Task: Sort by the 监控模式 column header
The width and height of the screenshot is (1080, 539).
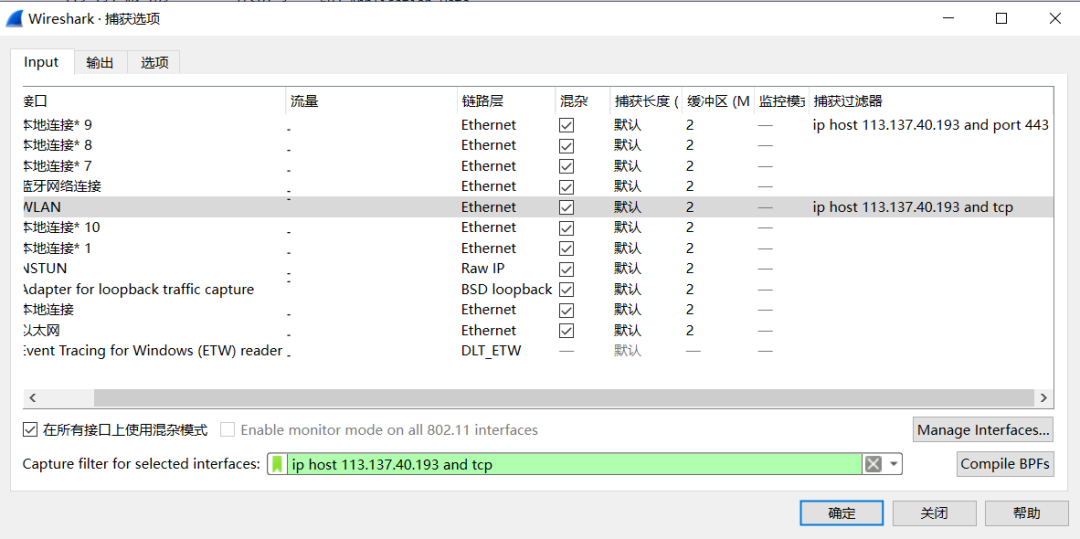Action: pos(782,102)
